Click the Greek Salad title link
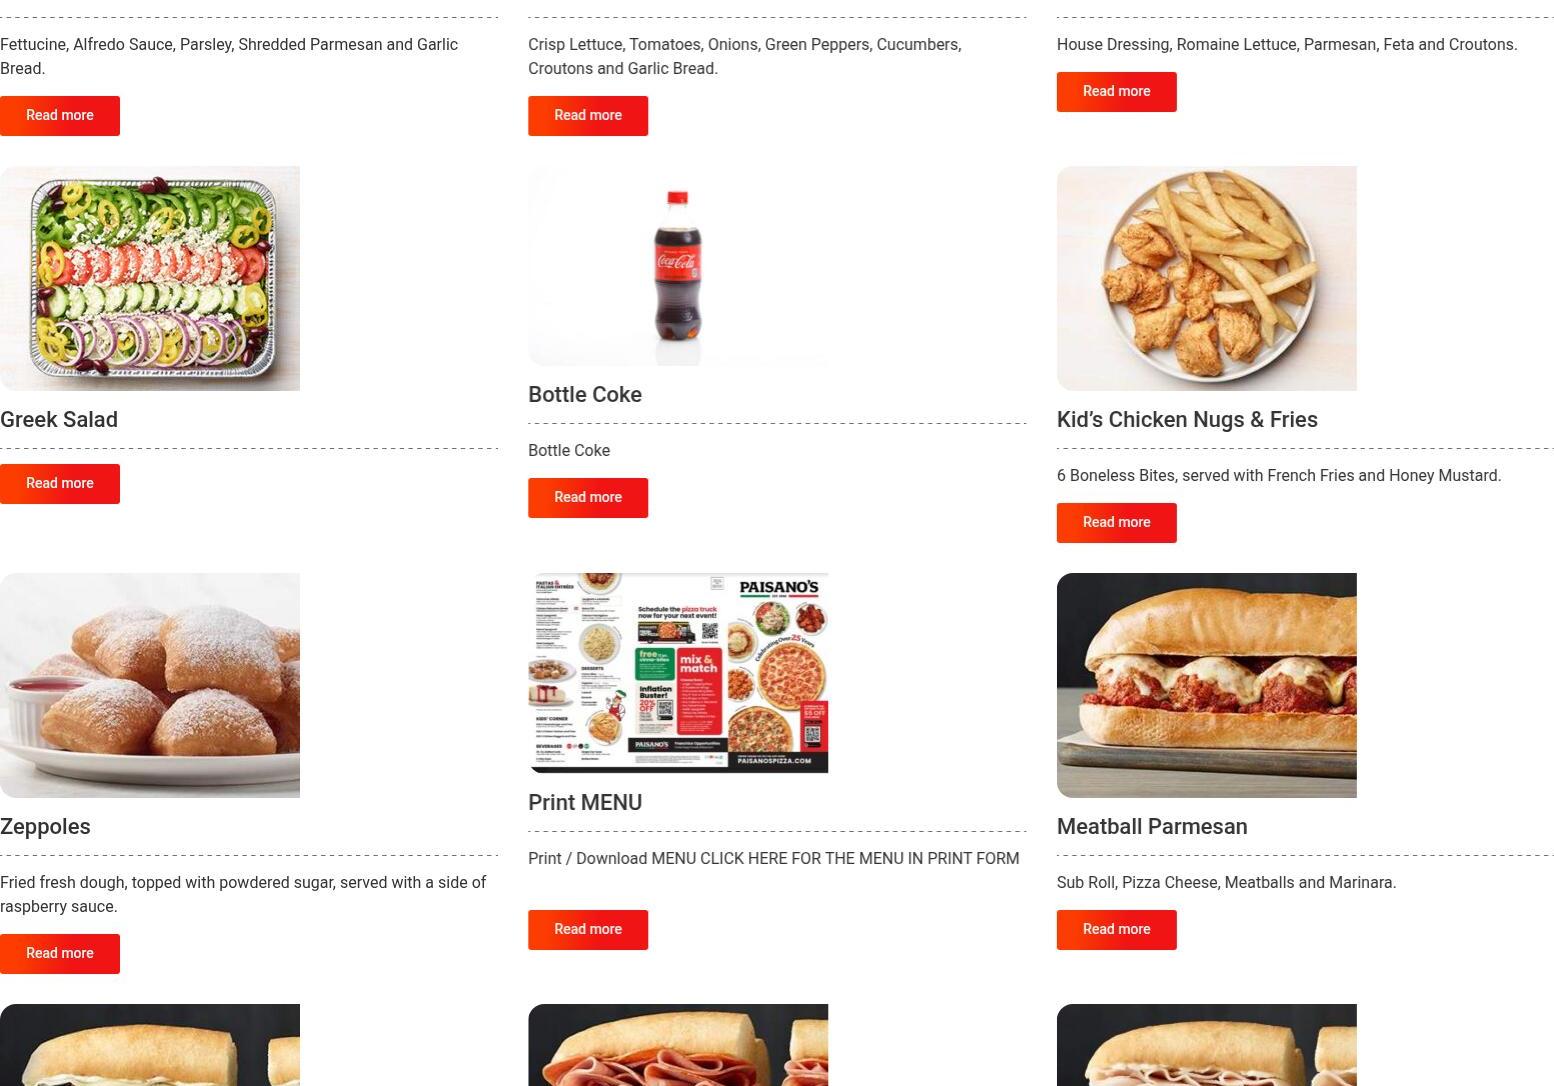 [x=59, y=420]
